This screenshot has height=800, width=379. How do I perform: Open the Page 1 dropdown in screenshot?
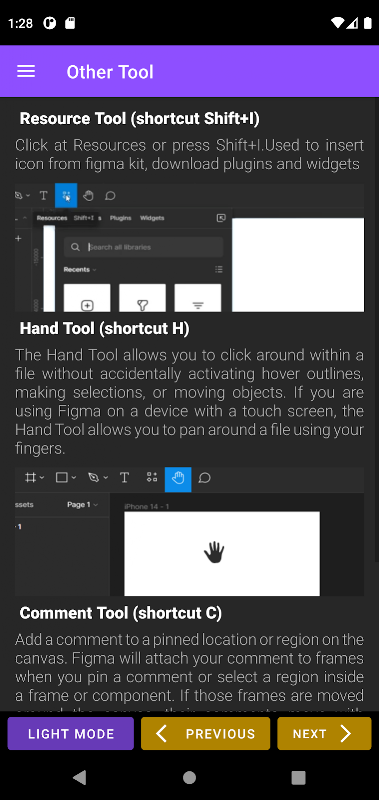pyautogui.click(x=82, y=505)
